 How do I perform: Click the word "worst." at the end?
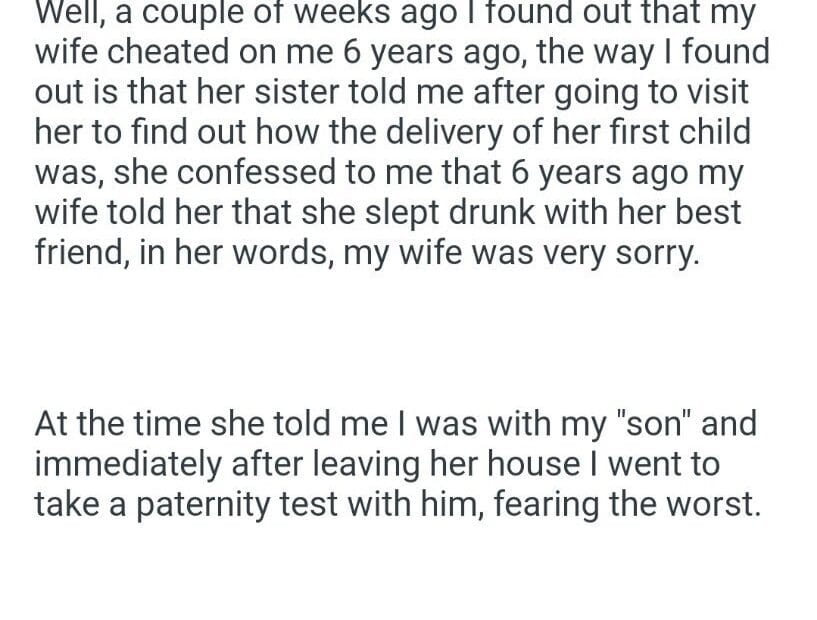coord(714,504)
